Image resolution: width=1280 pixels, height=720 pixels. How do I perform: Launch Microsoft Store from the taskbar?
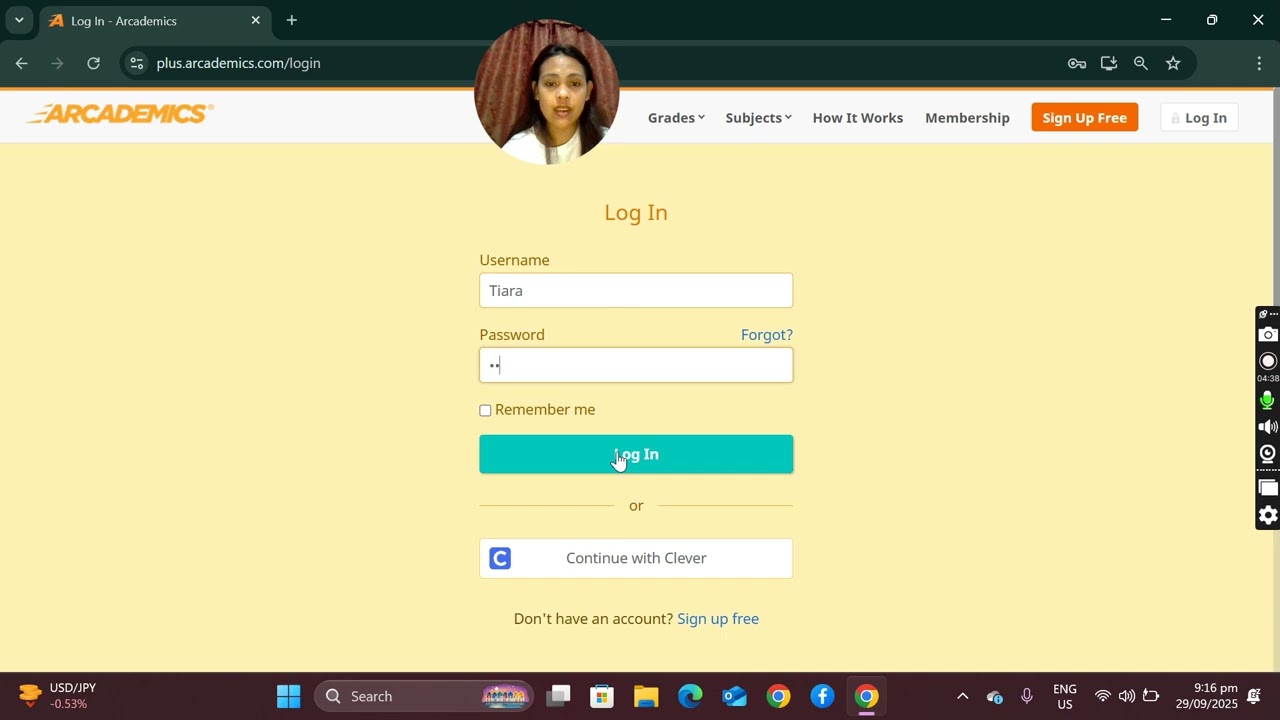click(x=602, y=696)
